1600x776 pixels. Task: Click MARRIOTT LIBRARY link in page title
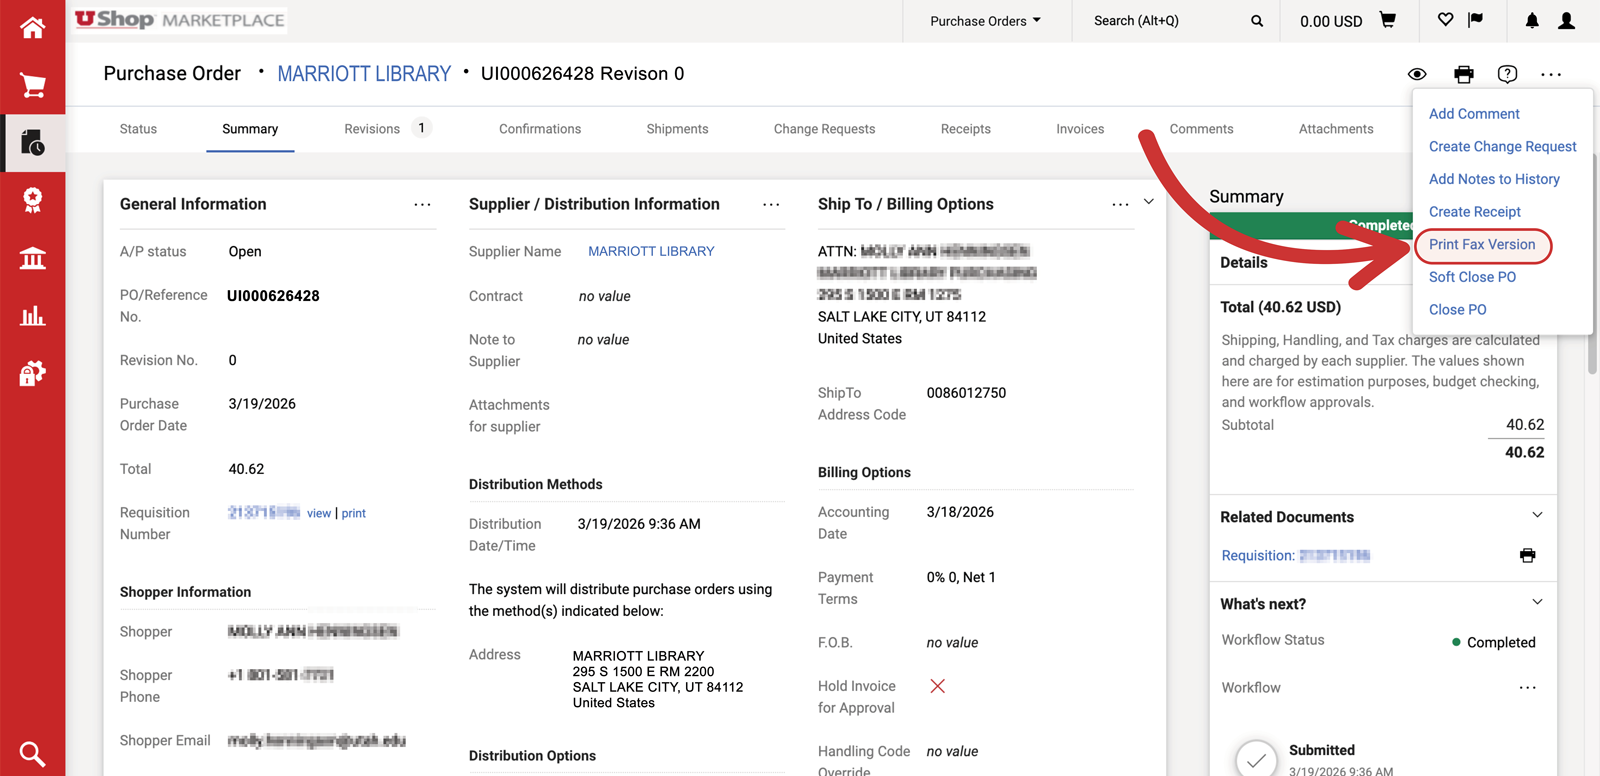(364, 74)
